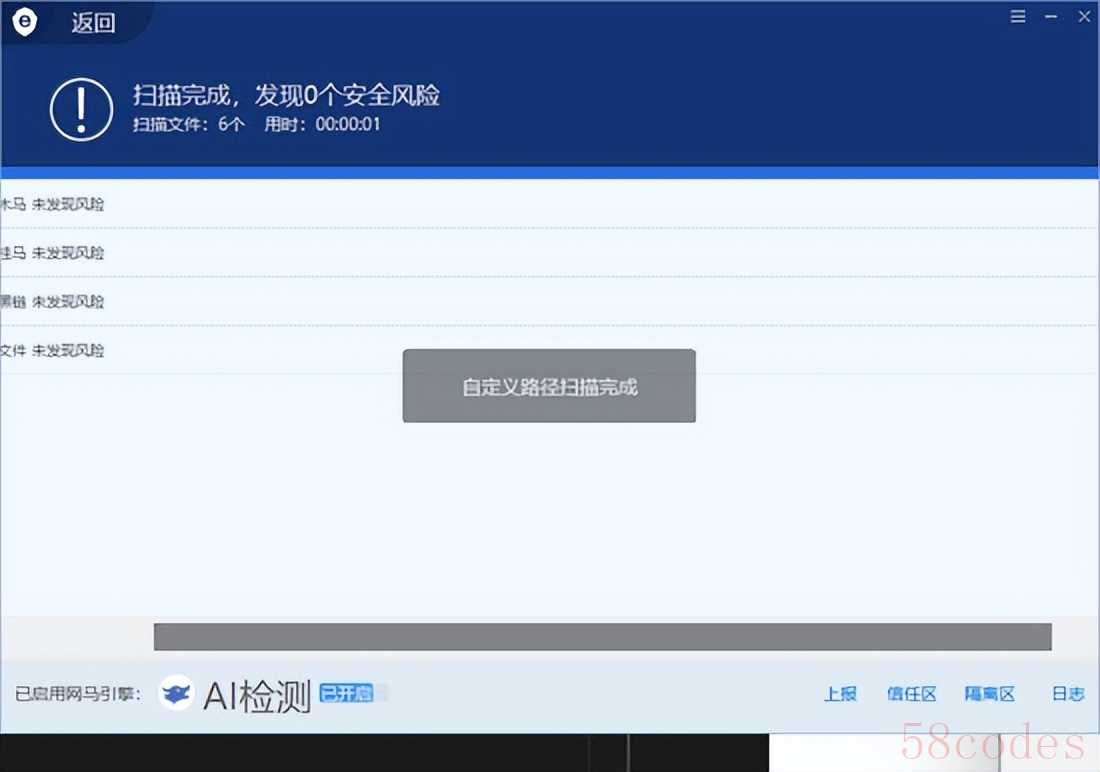Select the 木马 未发现风险 row
This screenshot has height=772, width=1100.
coord(549,204)
